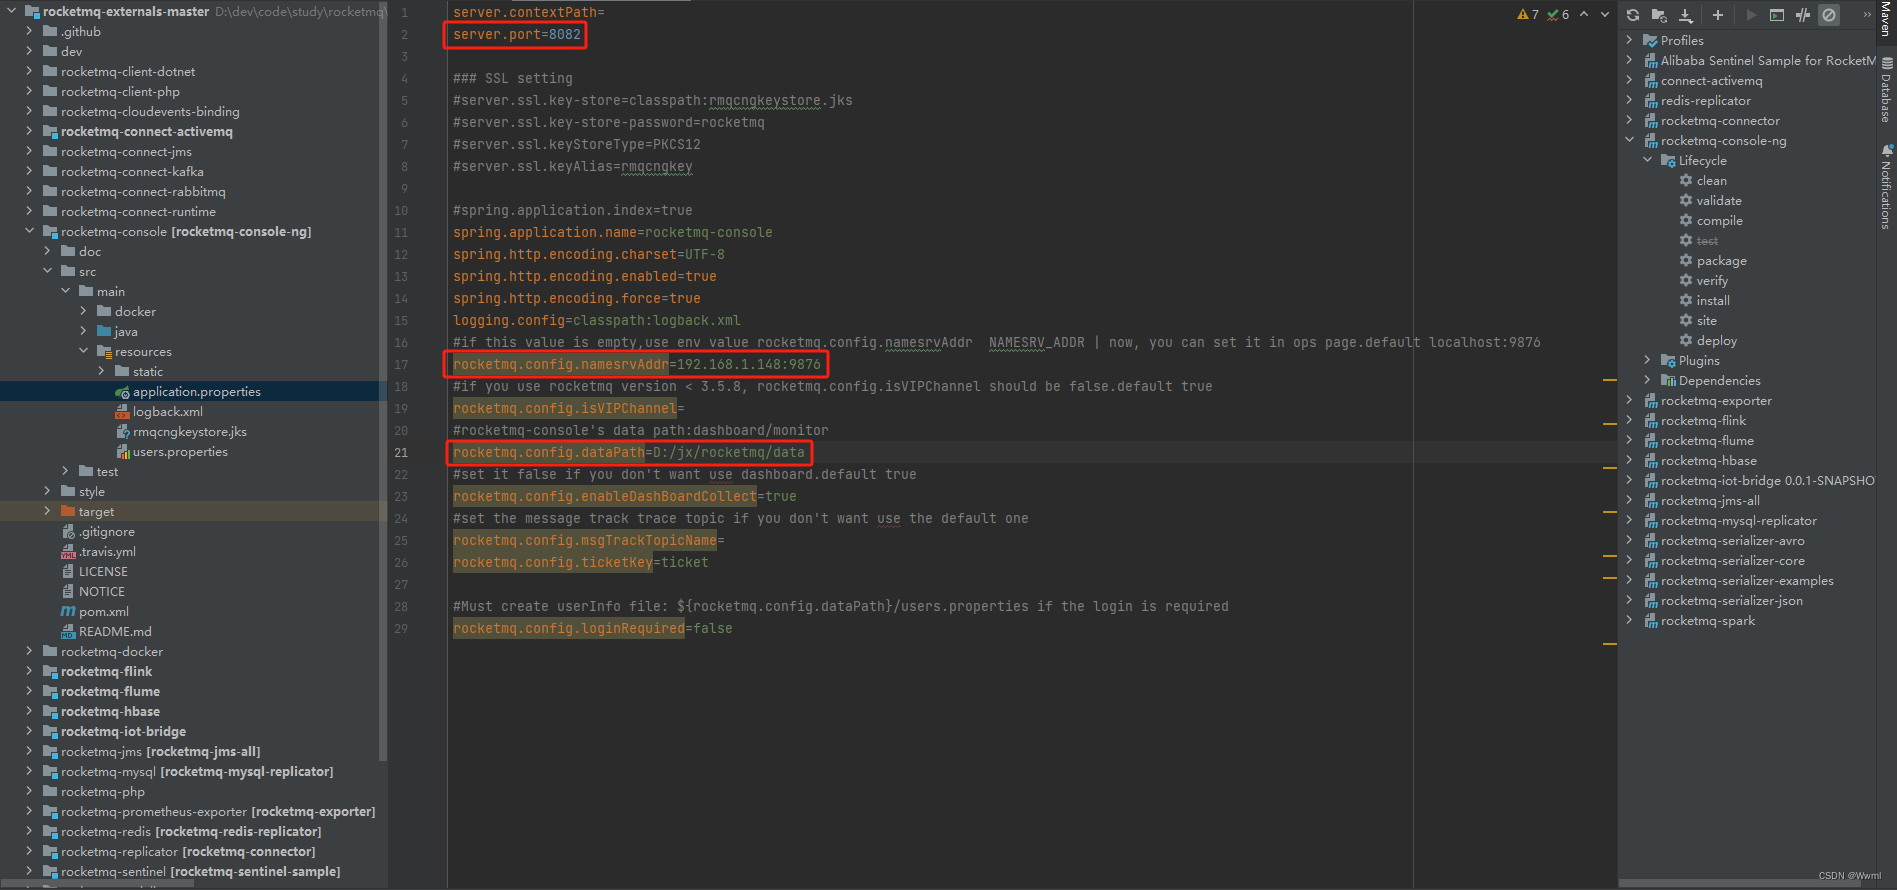Collapse rocketmq-console module in project tree

(29, 231)
